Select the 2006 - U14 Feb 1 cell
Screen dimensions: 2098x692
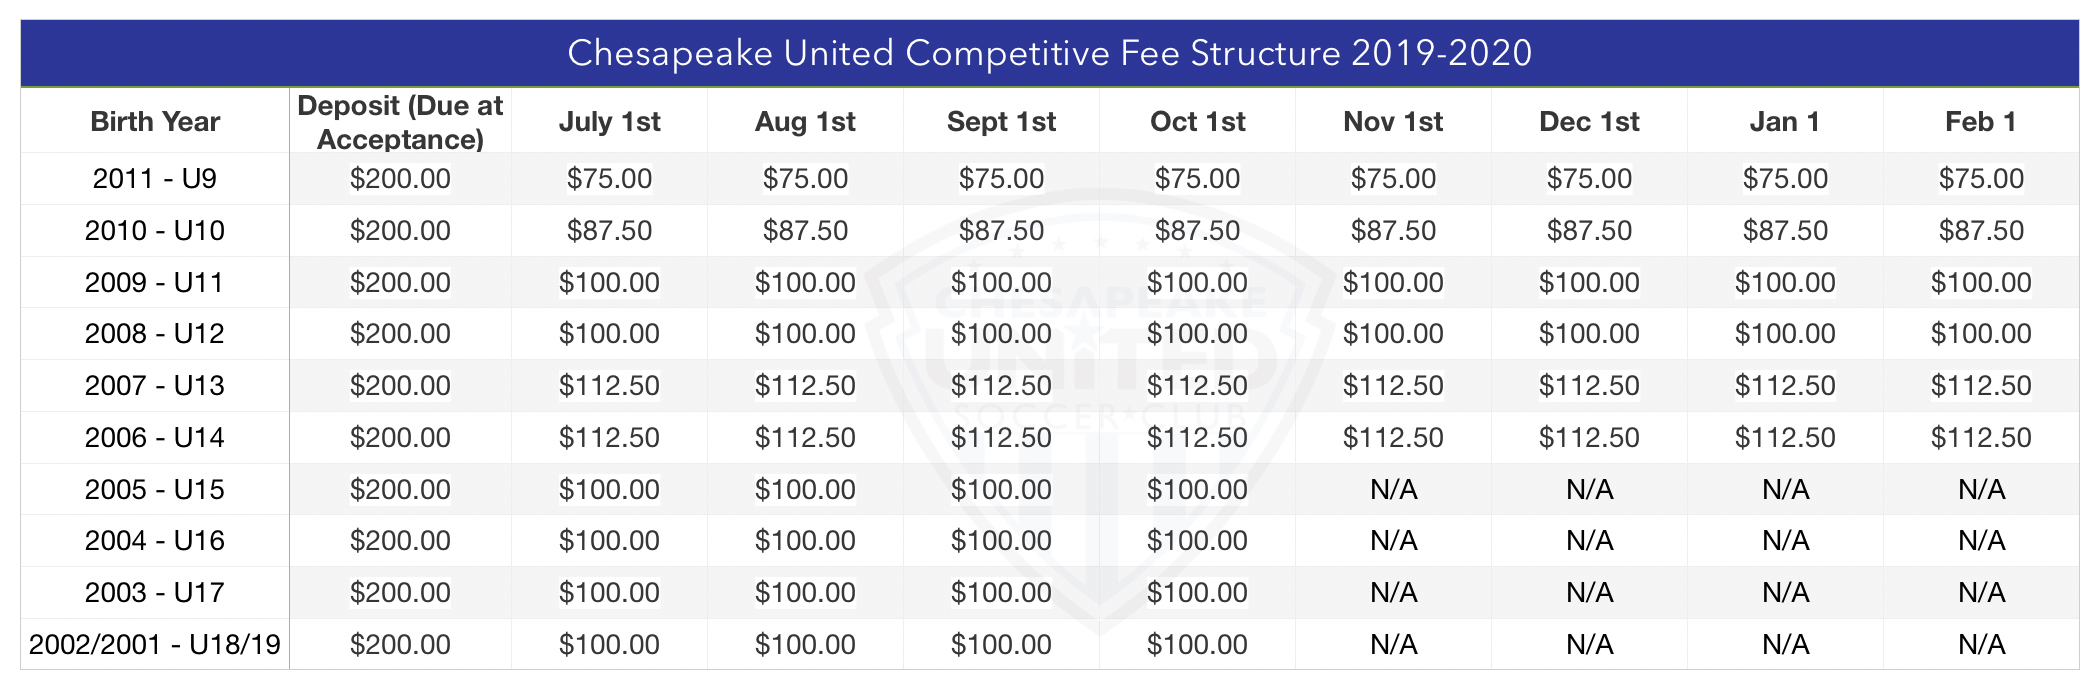pos(1981,438)
